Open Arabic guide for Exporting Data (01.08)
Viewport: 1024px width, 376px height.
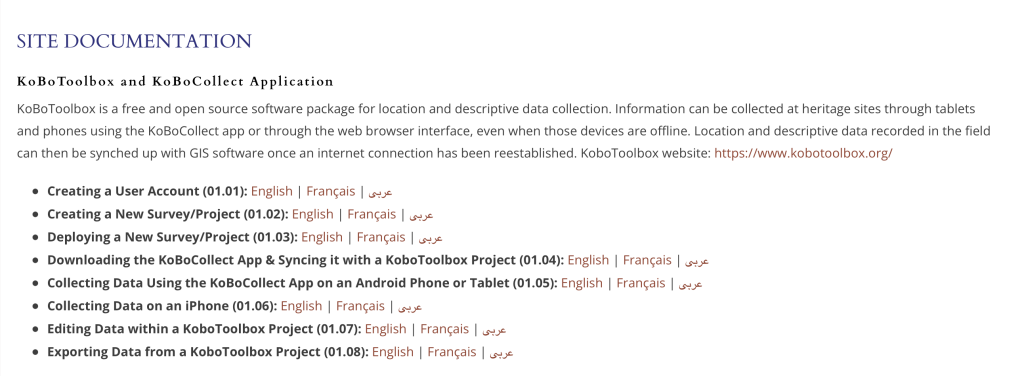502,352
